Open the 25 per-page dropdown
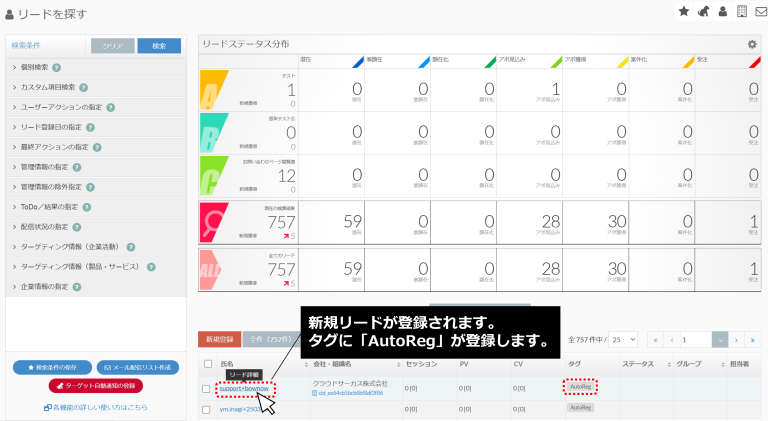Image resolution: width=768 pixels, height=421 pixels. click(x=623, y=339)
